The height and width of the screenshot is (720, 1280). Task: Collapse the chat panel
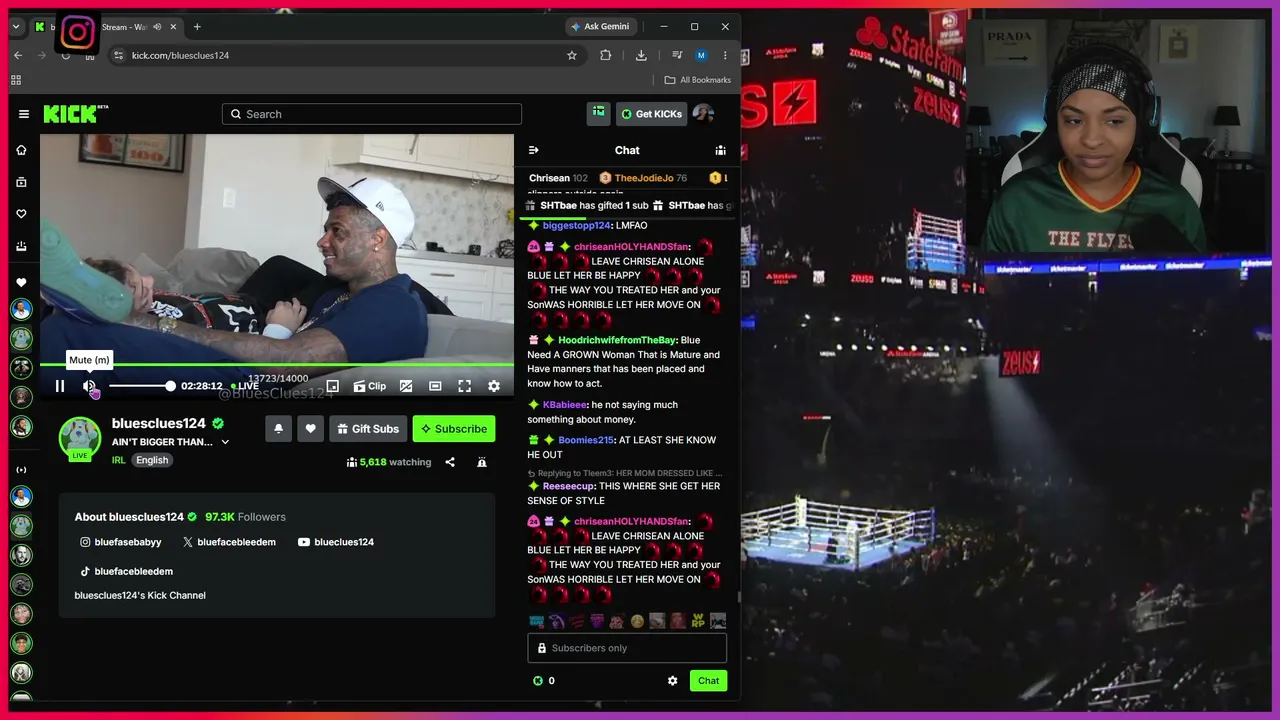tap(534, 150)
